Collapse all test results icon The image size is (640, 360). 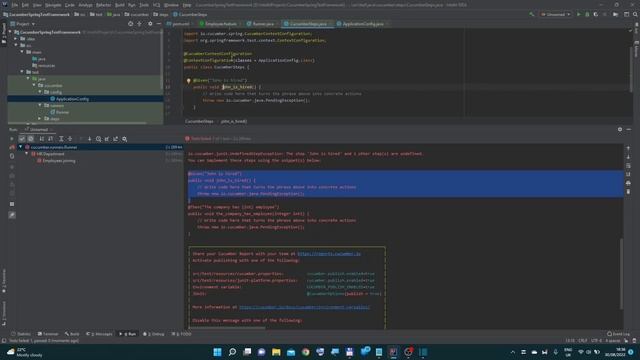(x=70, y=139)
